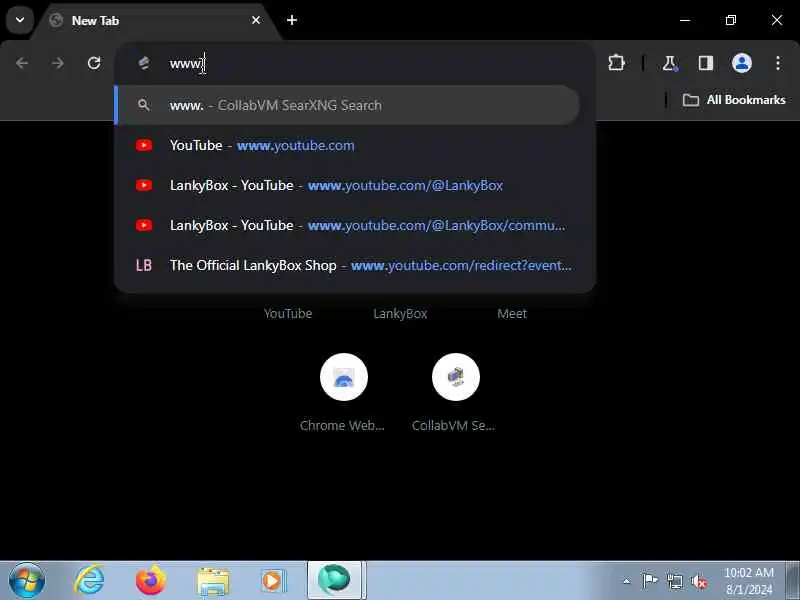This screenshot has width=800, height=600.
Task: Open the All Bookmarks folder
Action: [x=734, y=100]
